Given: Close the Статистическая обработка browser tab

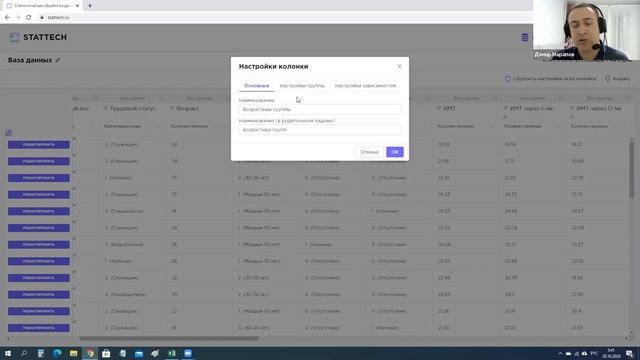Looking at the screenshot, I should [x=77, y=6].
